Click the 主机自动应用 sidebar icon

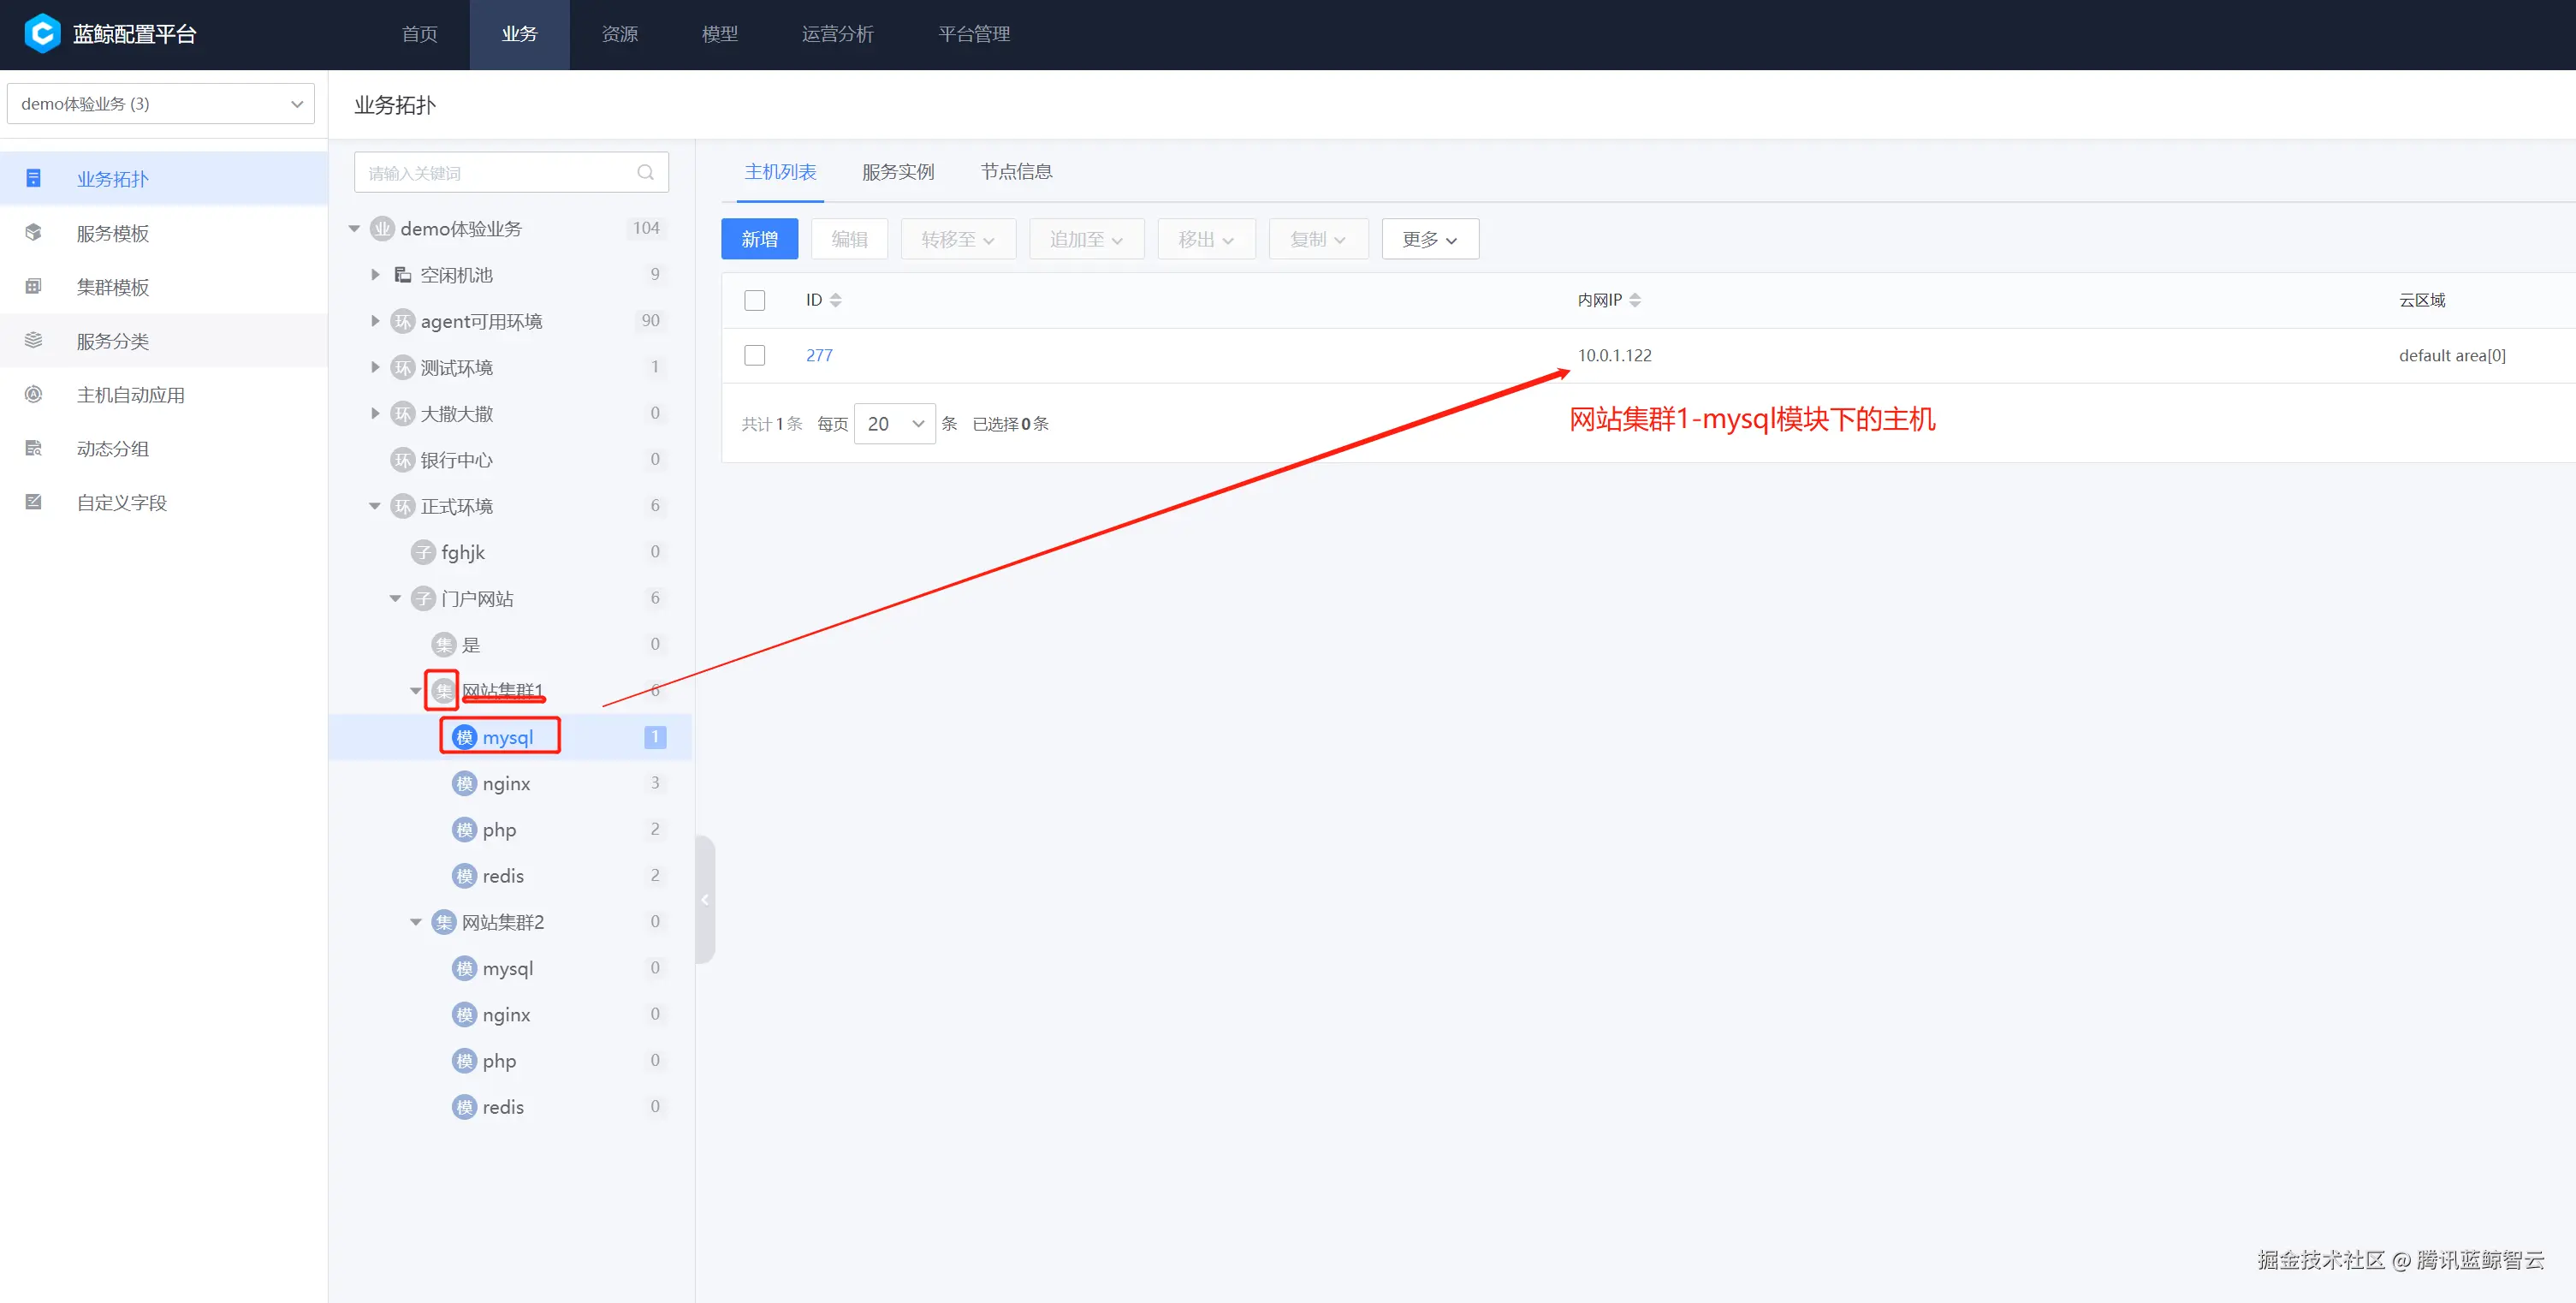33,395
